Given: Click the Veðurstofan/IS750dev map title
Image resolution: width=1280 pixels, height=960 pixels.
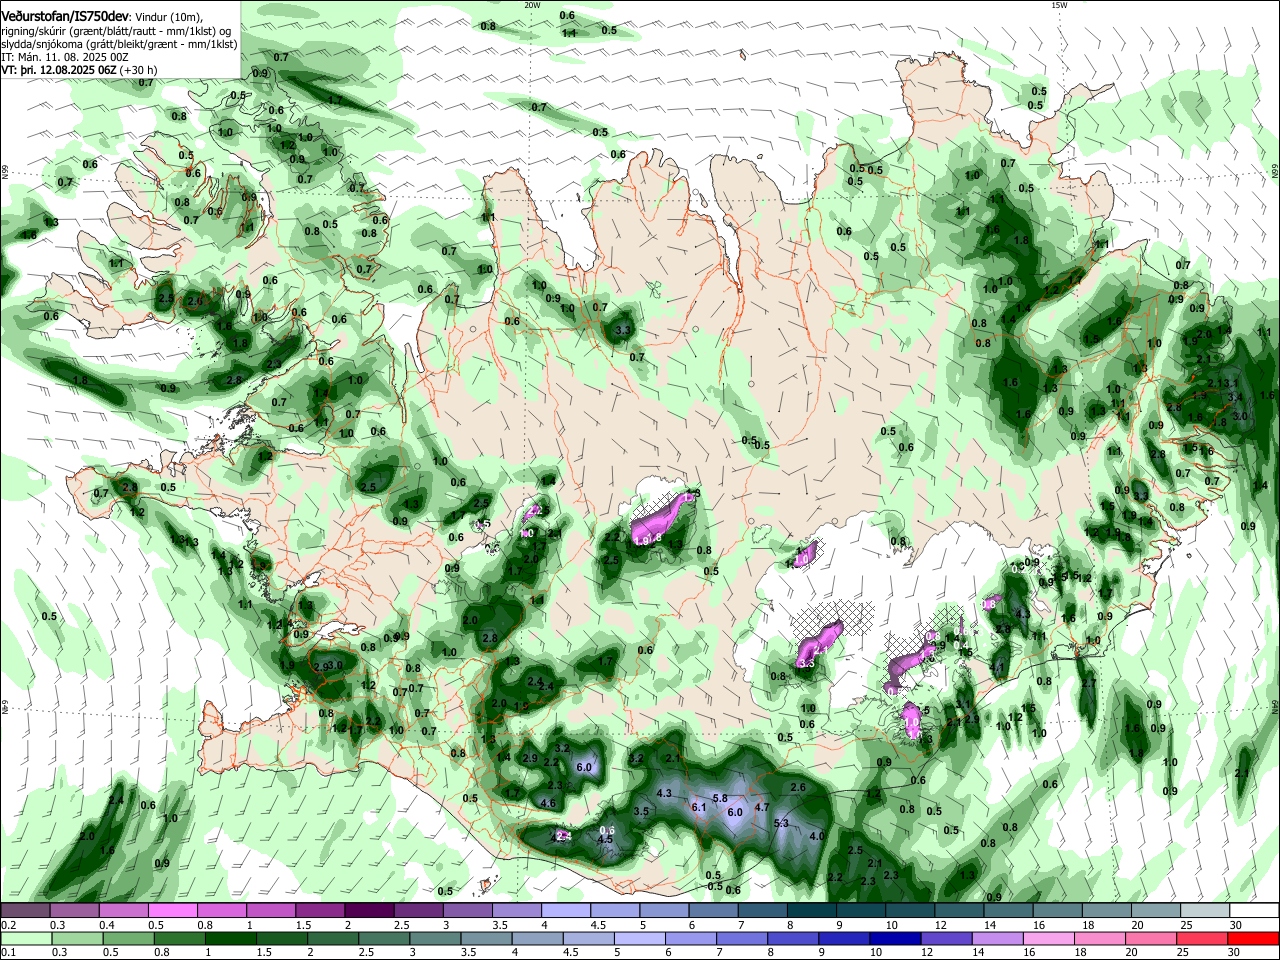Looking at the screenshot, I should (65, 17).
